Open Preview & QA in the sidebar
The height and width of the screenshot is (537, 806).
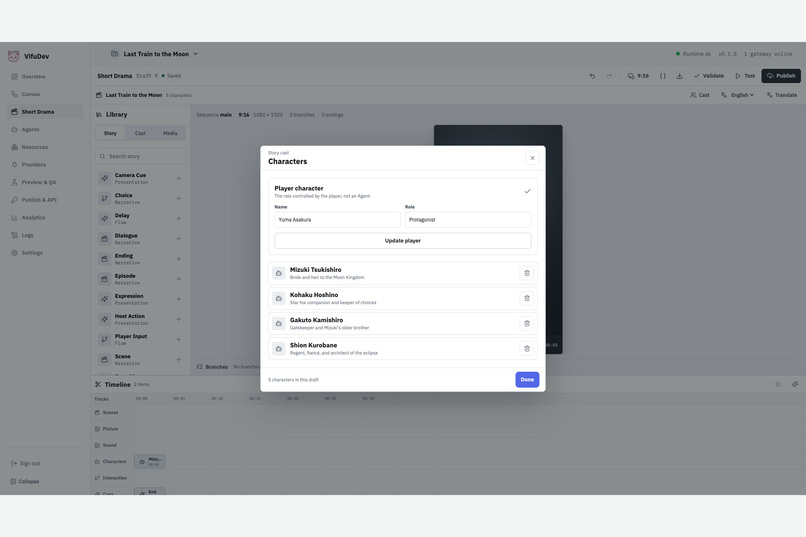[45, 182]
